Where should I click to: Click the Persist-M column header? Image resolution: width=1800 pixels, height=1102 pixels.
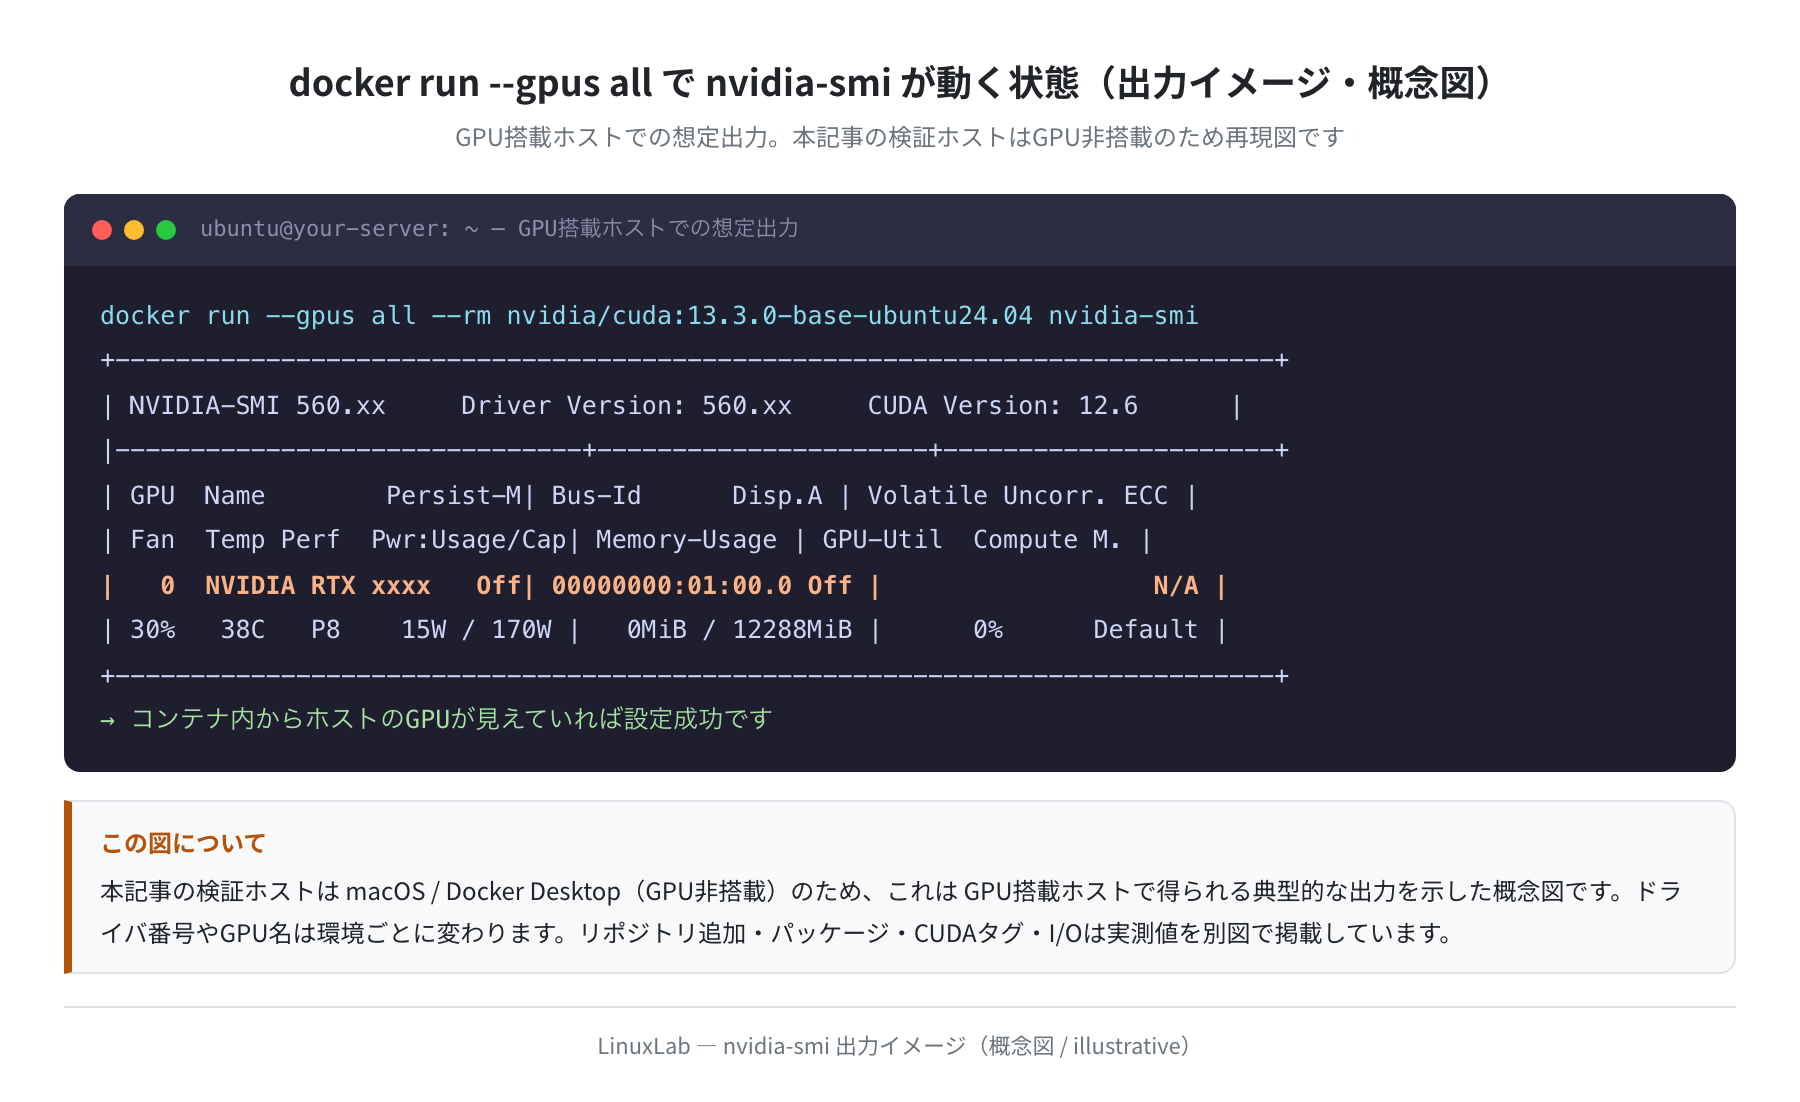(453, 496)
